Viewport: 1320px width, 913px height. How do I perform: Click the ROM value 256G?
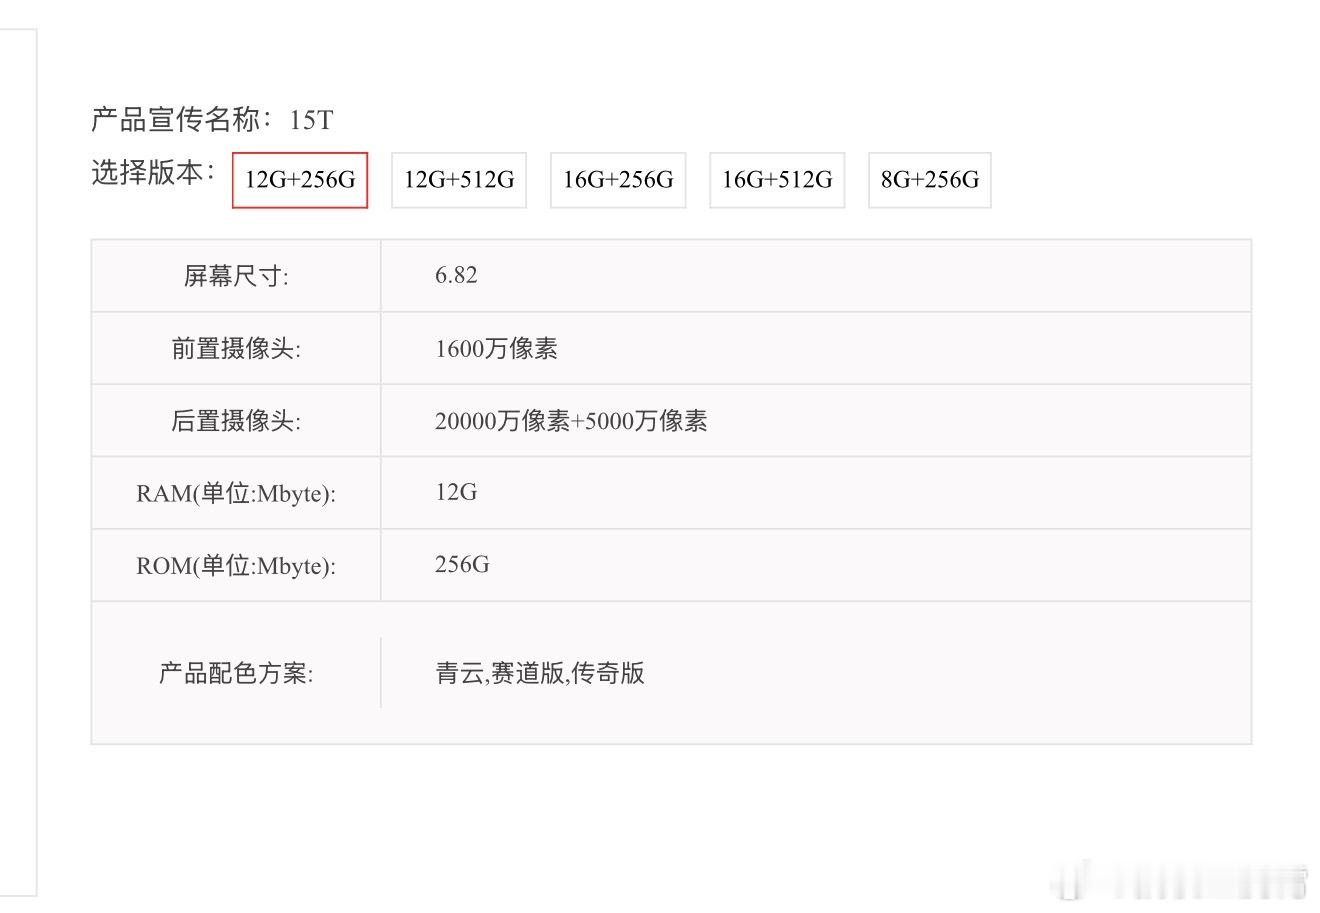coord(462,565)
